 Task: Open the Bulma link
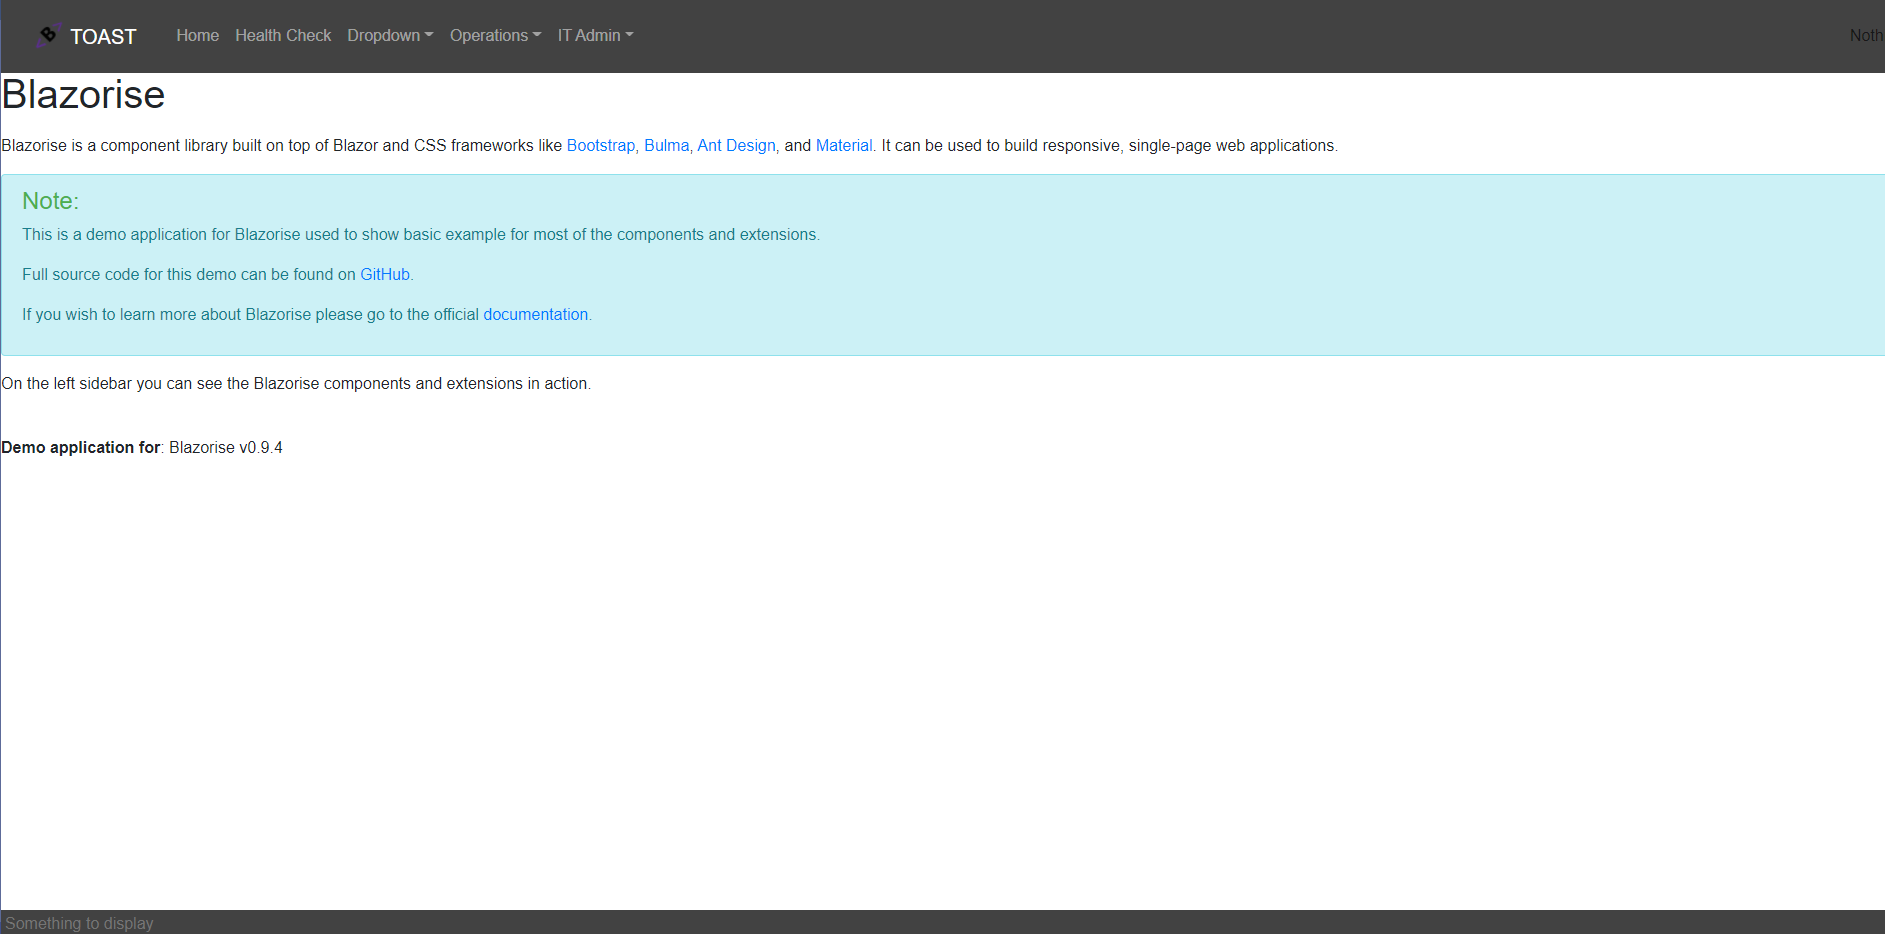[x=665, y=145]
